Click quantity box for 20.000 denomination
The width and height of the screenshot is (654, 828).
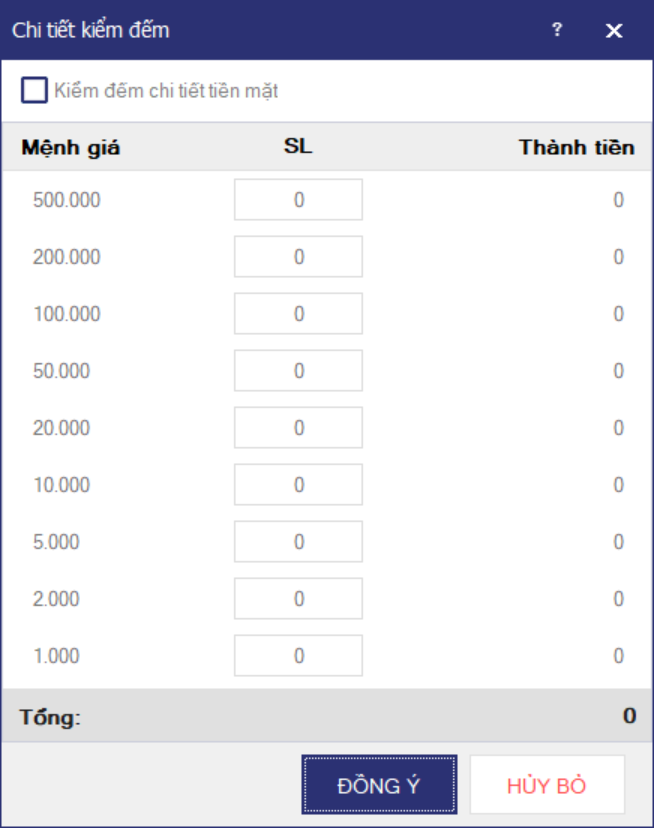[x=298, y=428]
